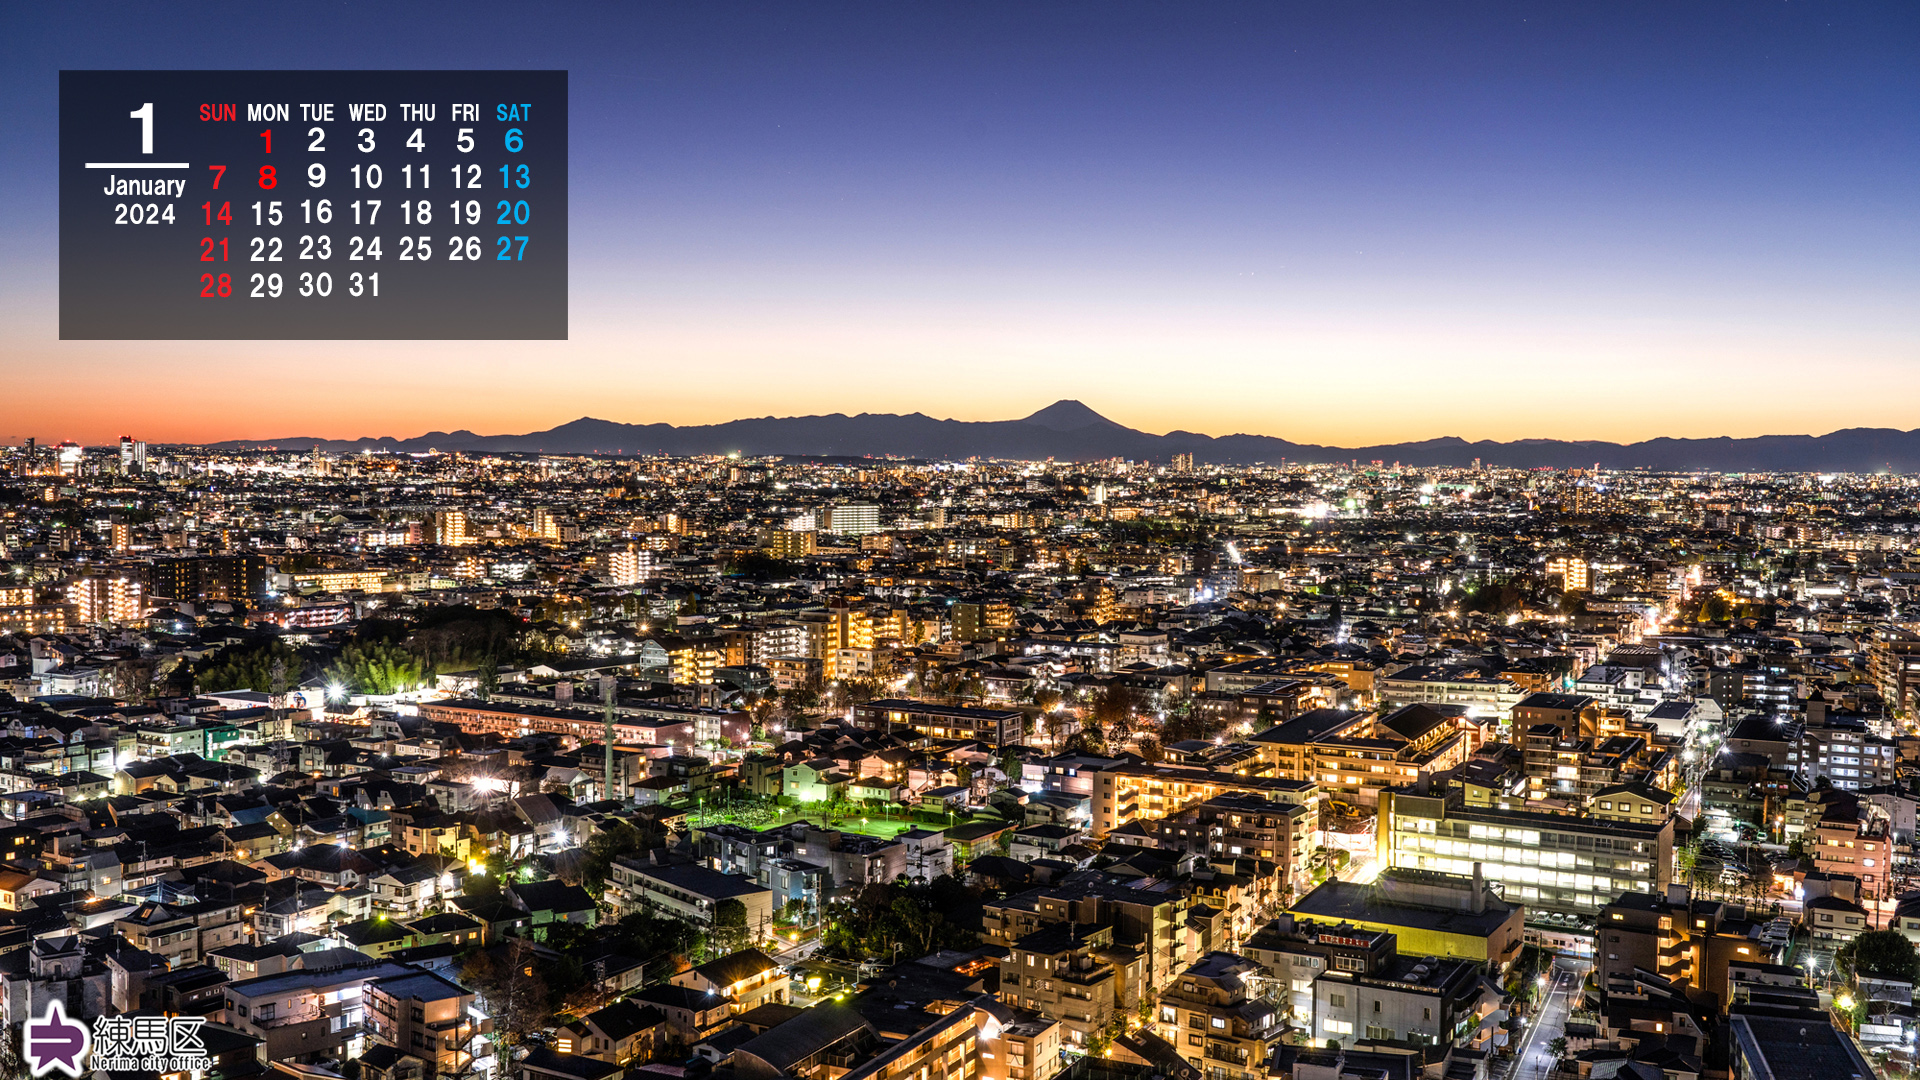1920x1080 pixels.
Task: Select date 9 in the calendar
Action: click(316, 176)
